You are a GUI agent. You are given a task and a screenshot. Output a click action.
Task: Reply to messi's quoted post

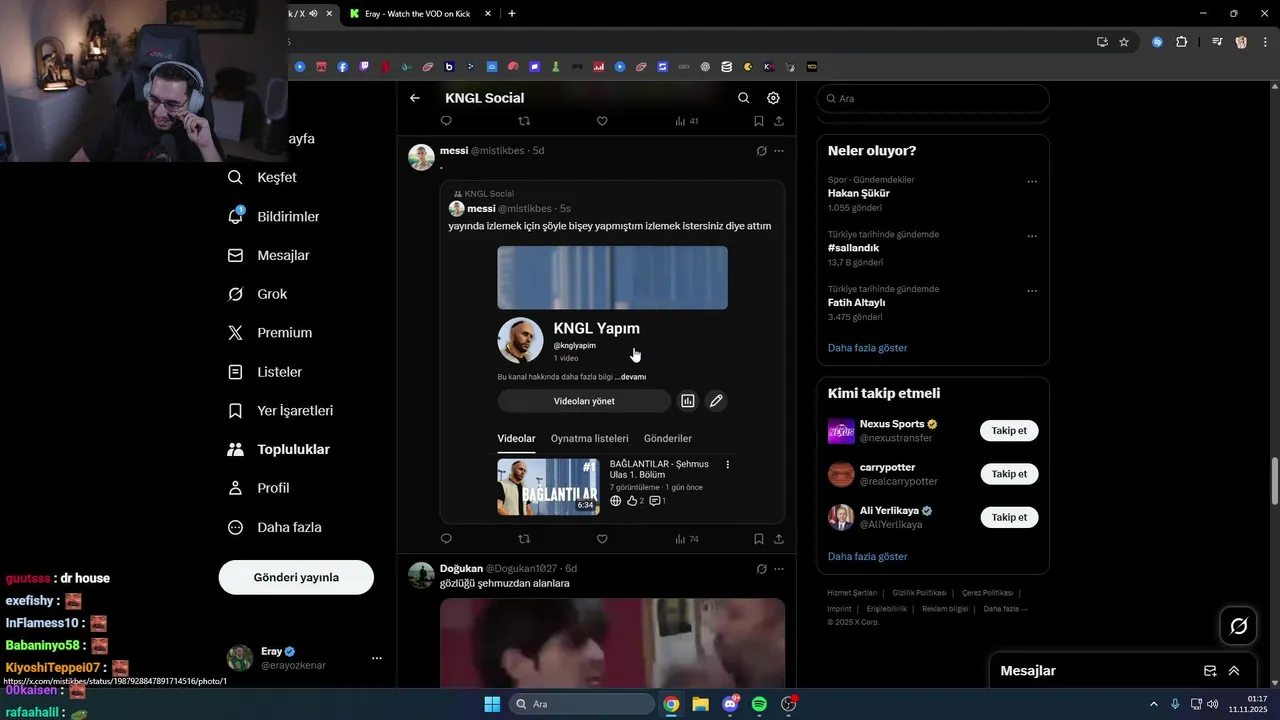[x=446, y=539]
